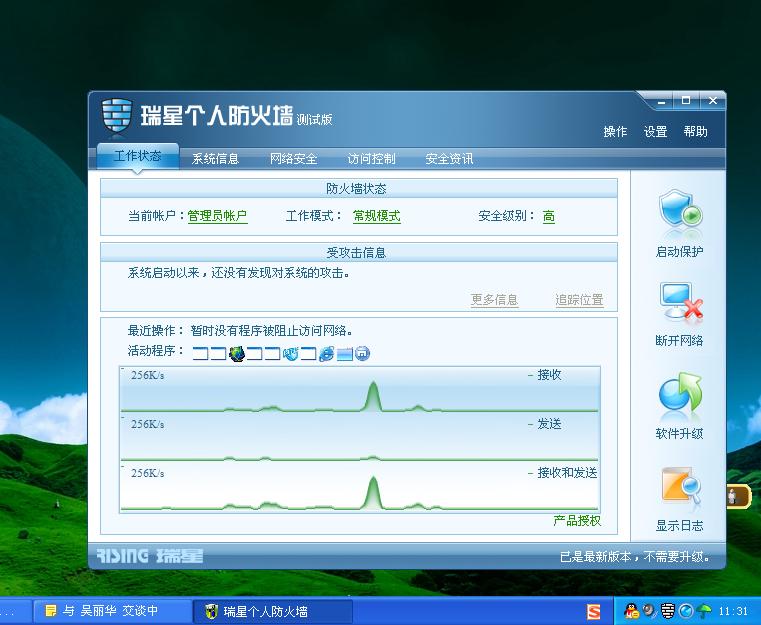Click the Rising firewall tray icon
761x625 pixels.
[668, 611]
